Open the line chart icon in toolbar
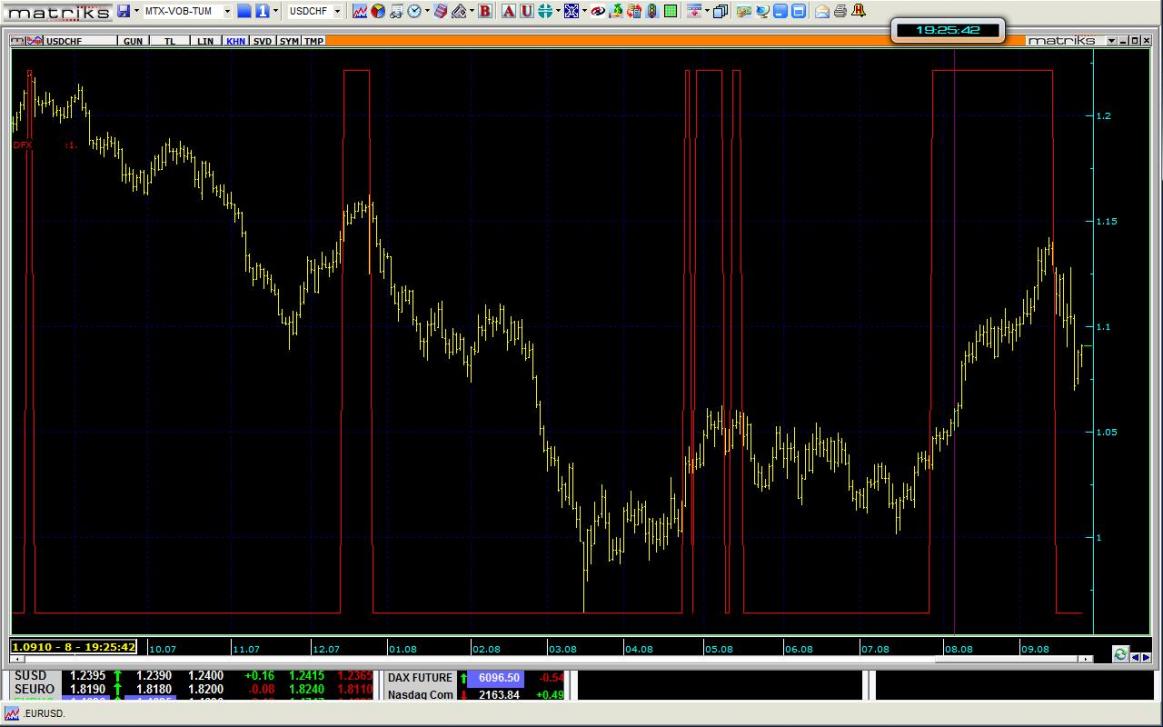Viewport: 1163px width, 727px height. click(x=360, y=11)
